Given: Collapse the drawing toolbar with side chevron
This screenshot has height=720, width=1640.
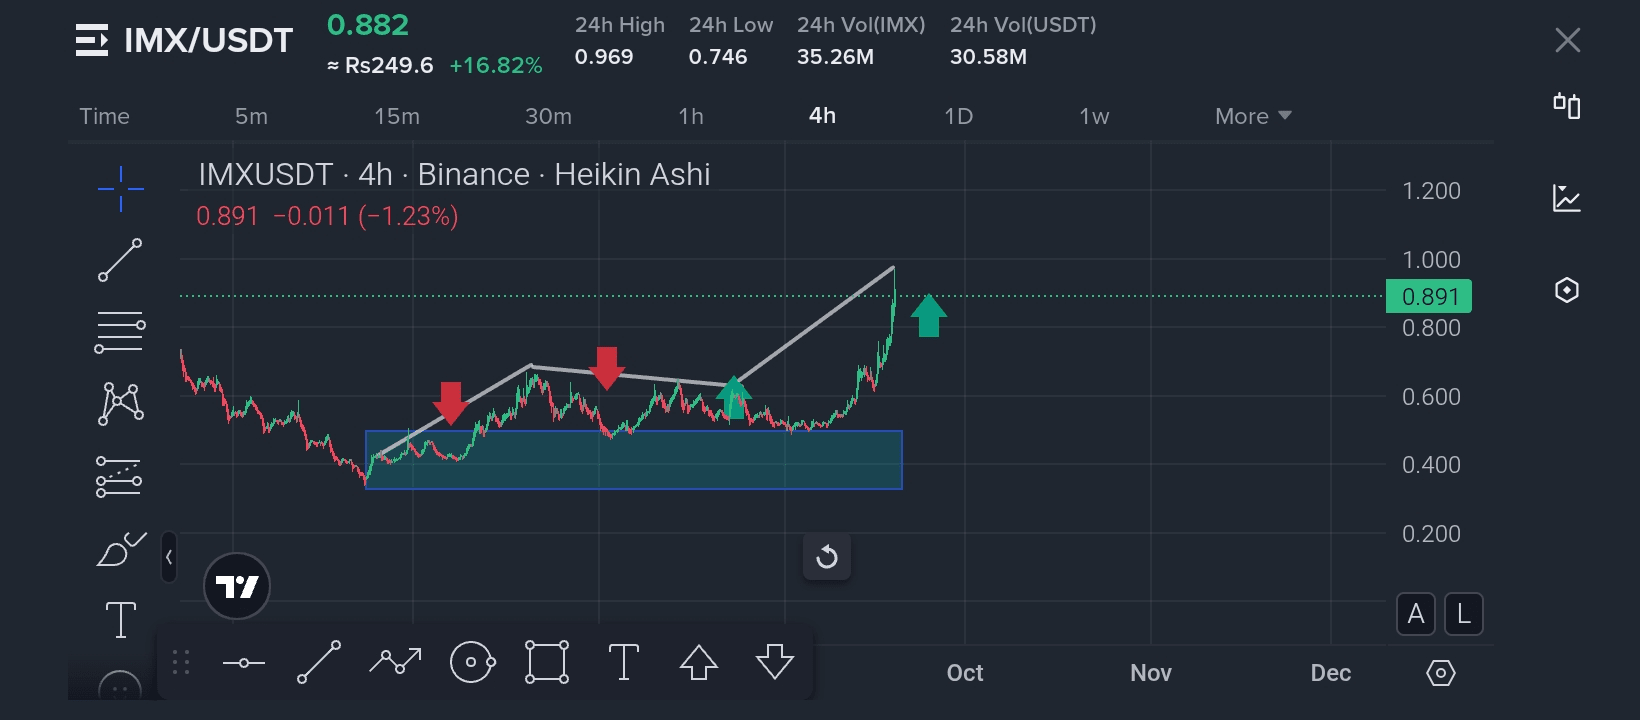Looking at the screenshot, I should [169, 557].
